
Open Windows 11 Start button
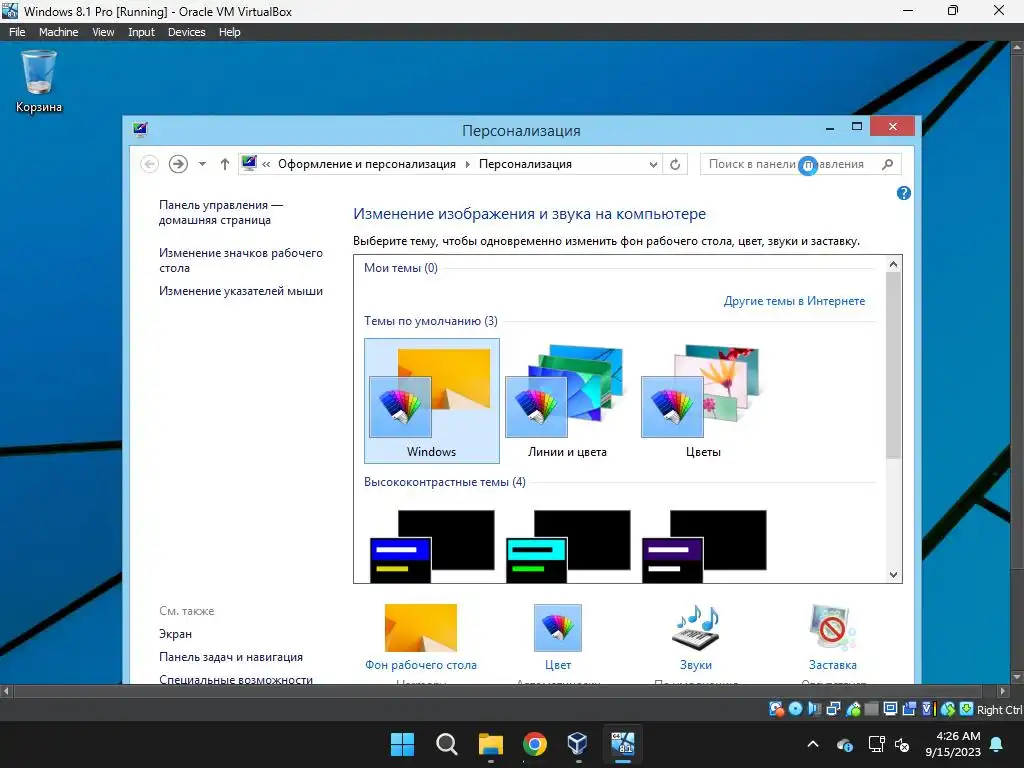click(402, 744)
